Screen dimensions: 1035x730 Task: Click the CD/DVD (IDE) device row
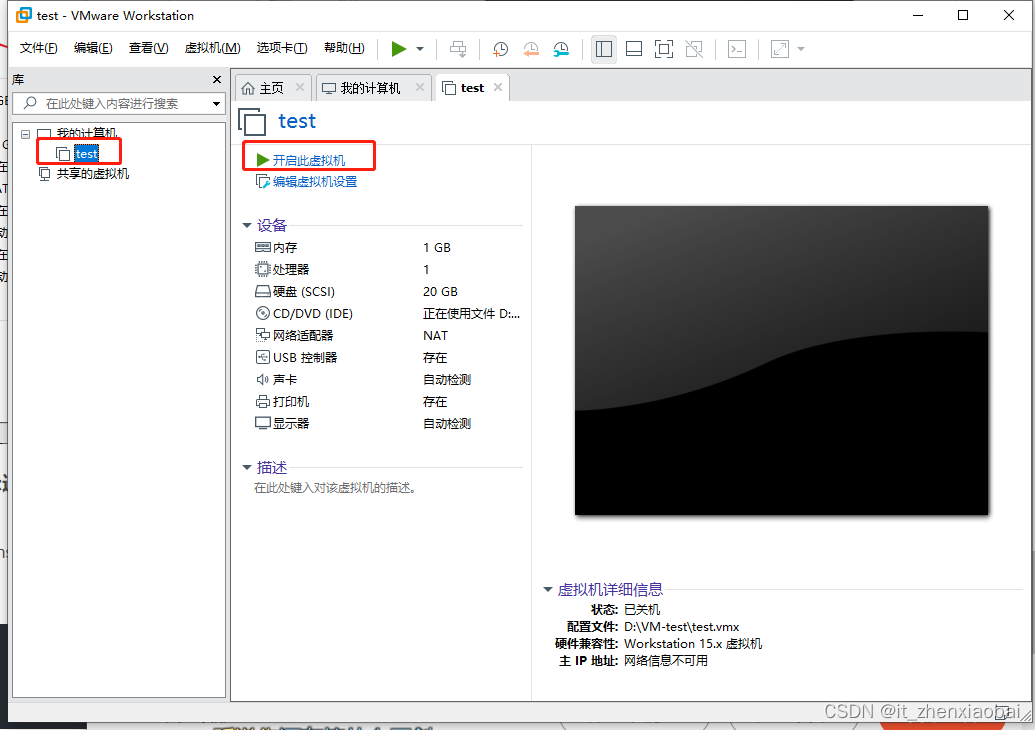click(x=388, y=314)
